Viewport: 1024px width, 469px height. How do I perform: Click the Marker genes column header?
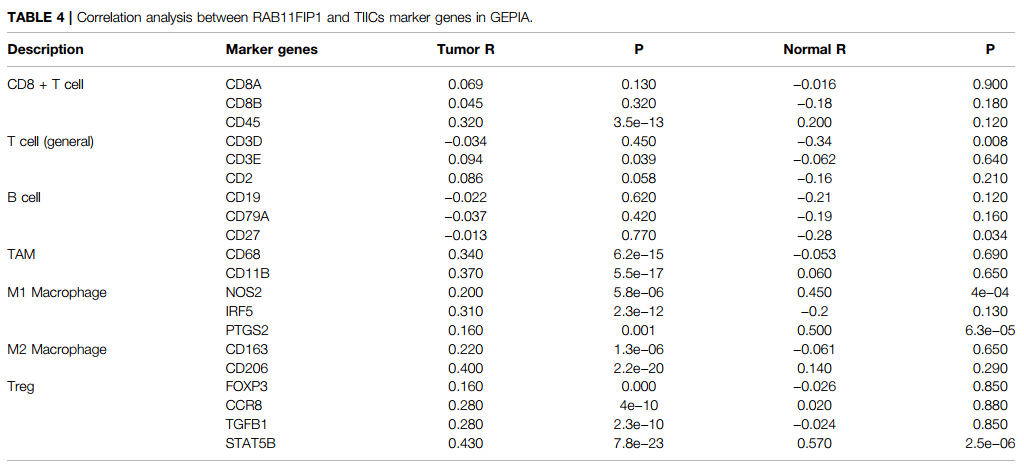[272, 49]
